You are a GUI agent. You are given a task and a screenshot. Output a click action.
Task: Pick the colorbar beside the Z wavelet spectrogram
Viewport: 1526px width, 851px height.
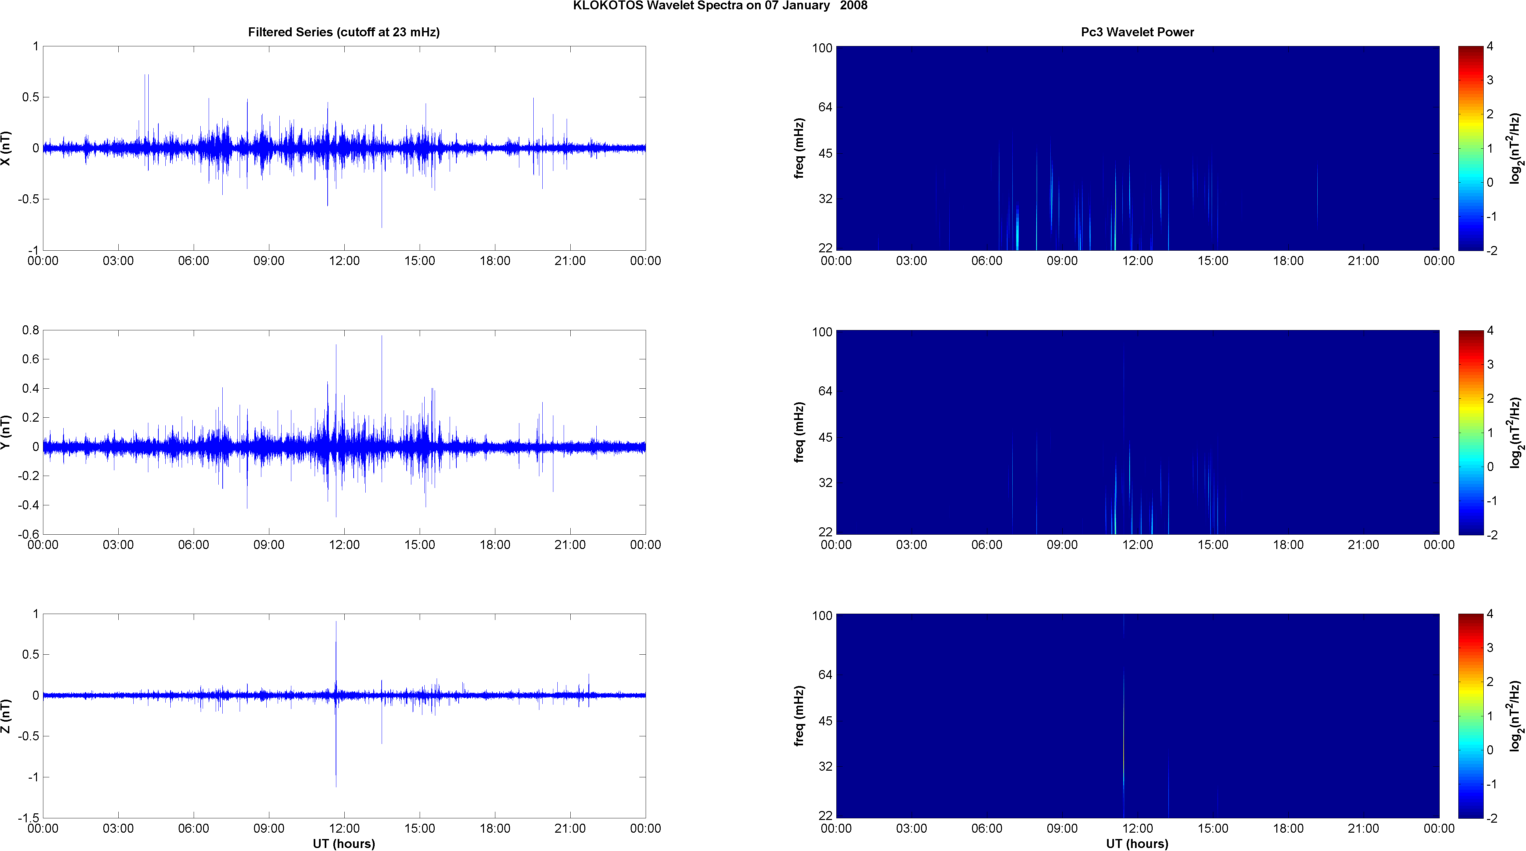click(x=1470, y=716)
